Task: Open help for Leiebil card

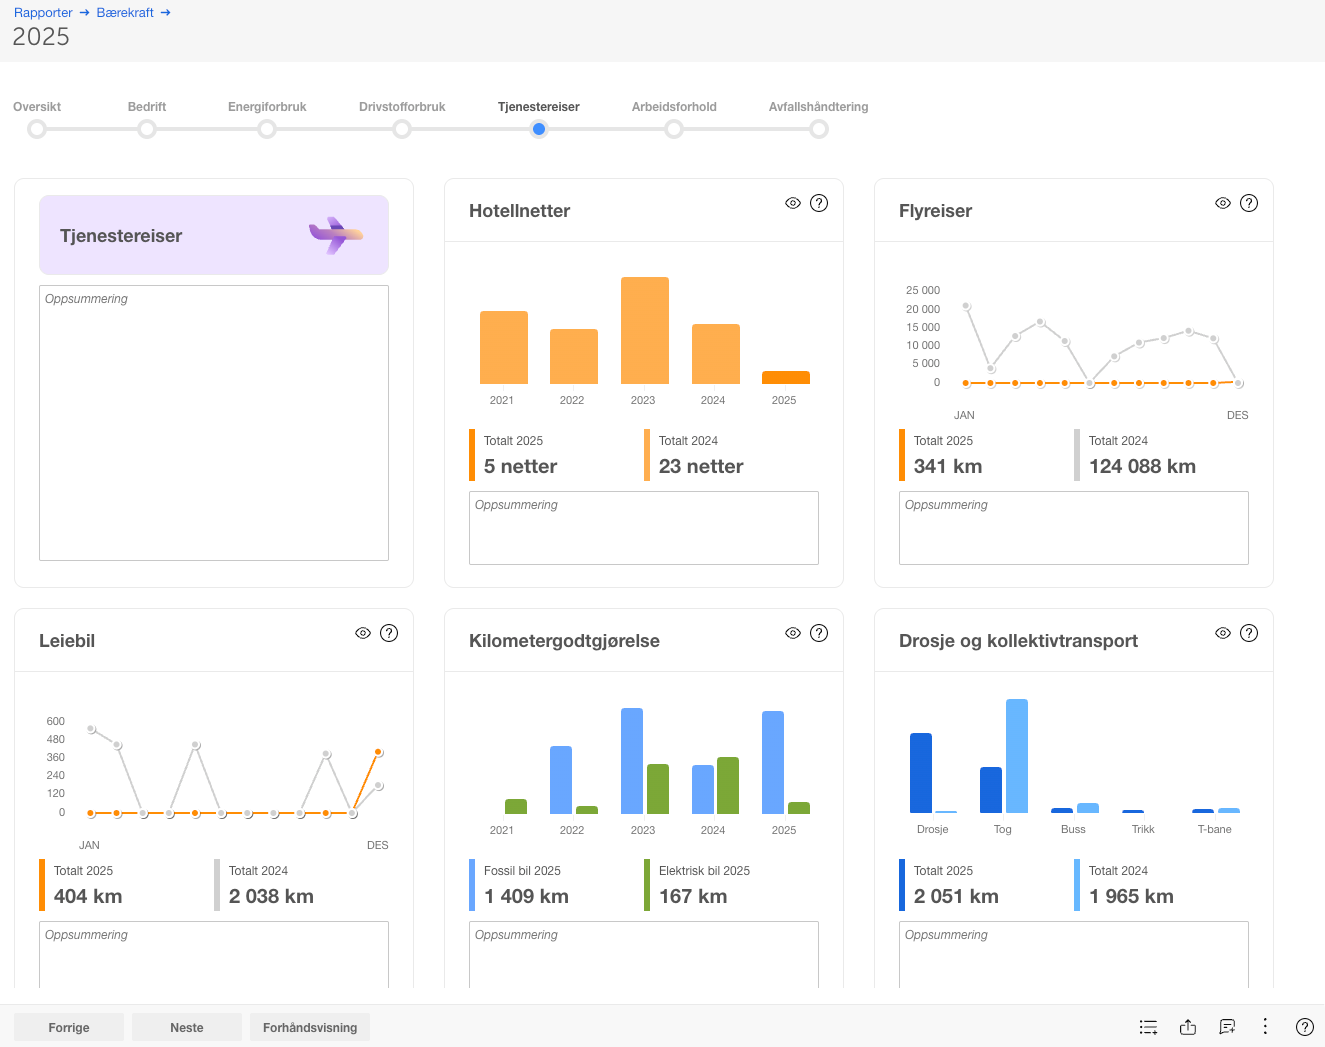Action: (x=389, y=633)
